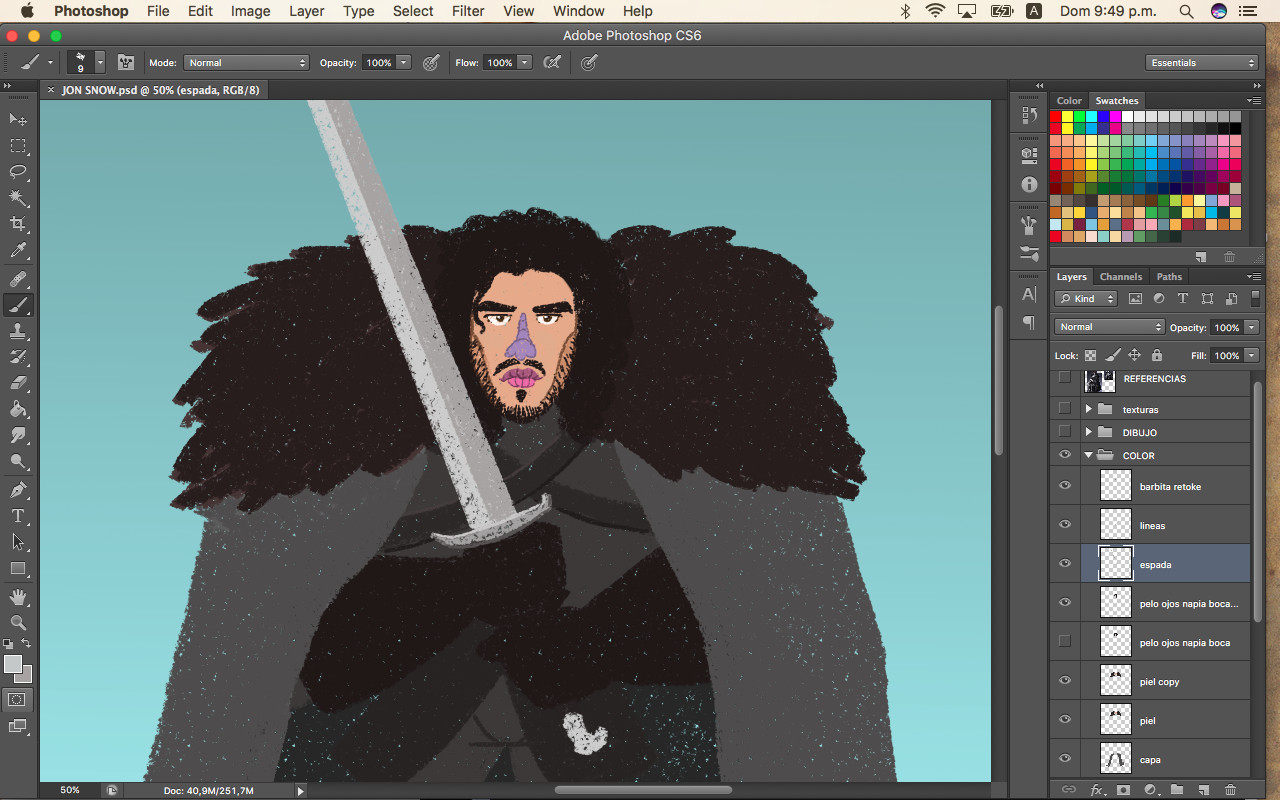Open the Layer menu

point(306,11)
